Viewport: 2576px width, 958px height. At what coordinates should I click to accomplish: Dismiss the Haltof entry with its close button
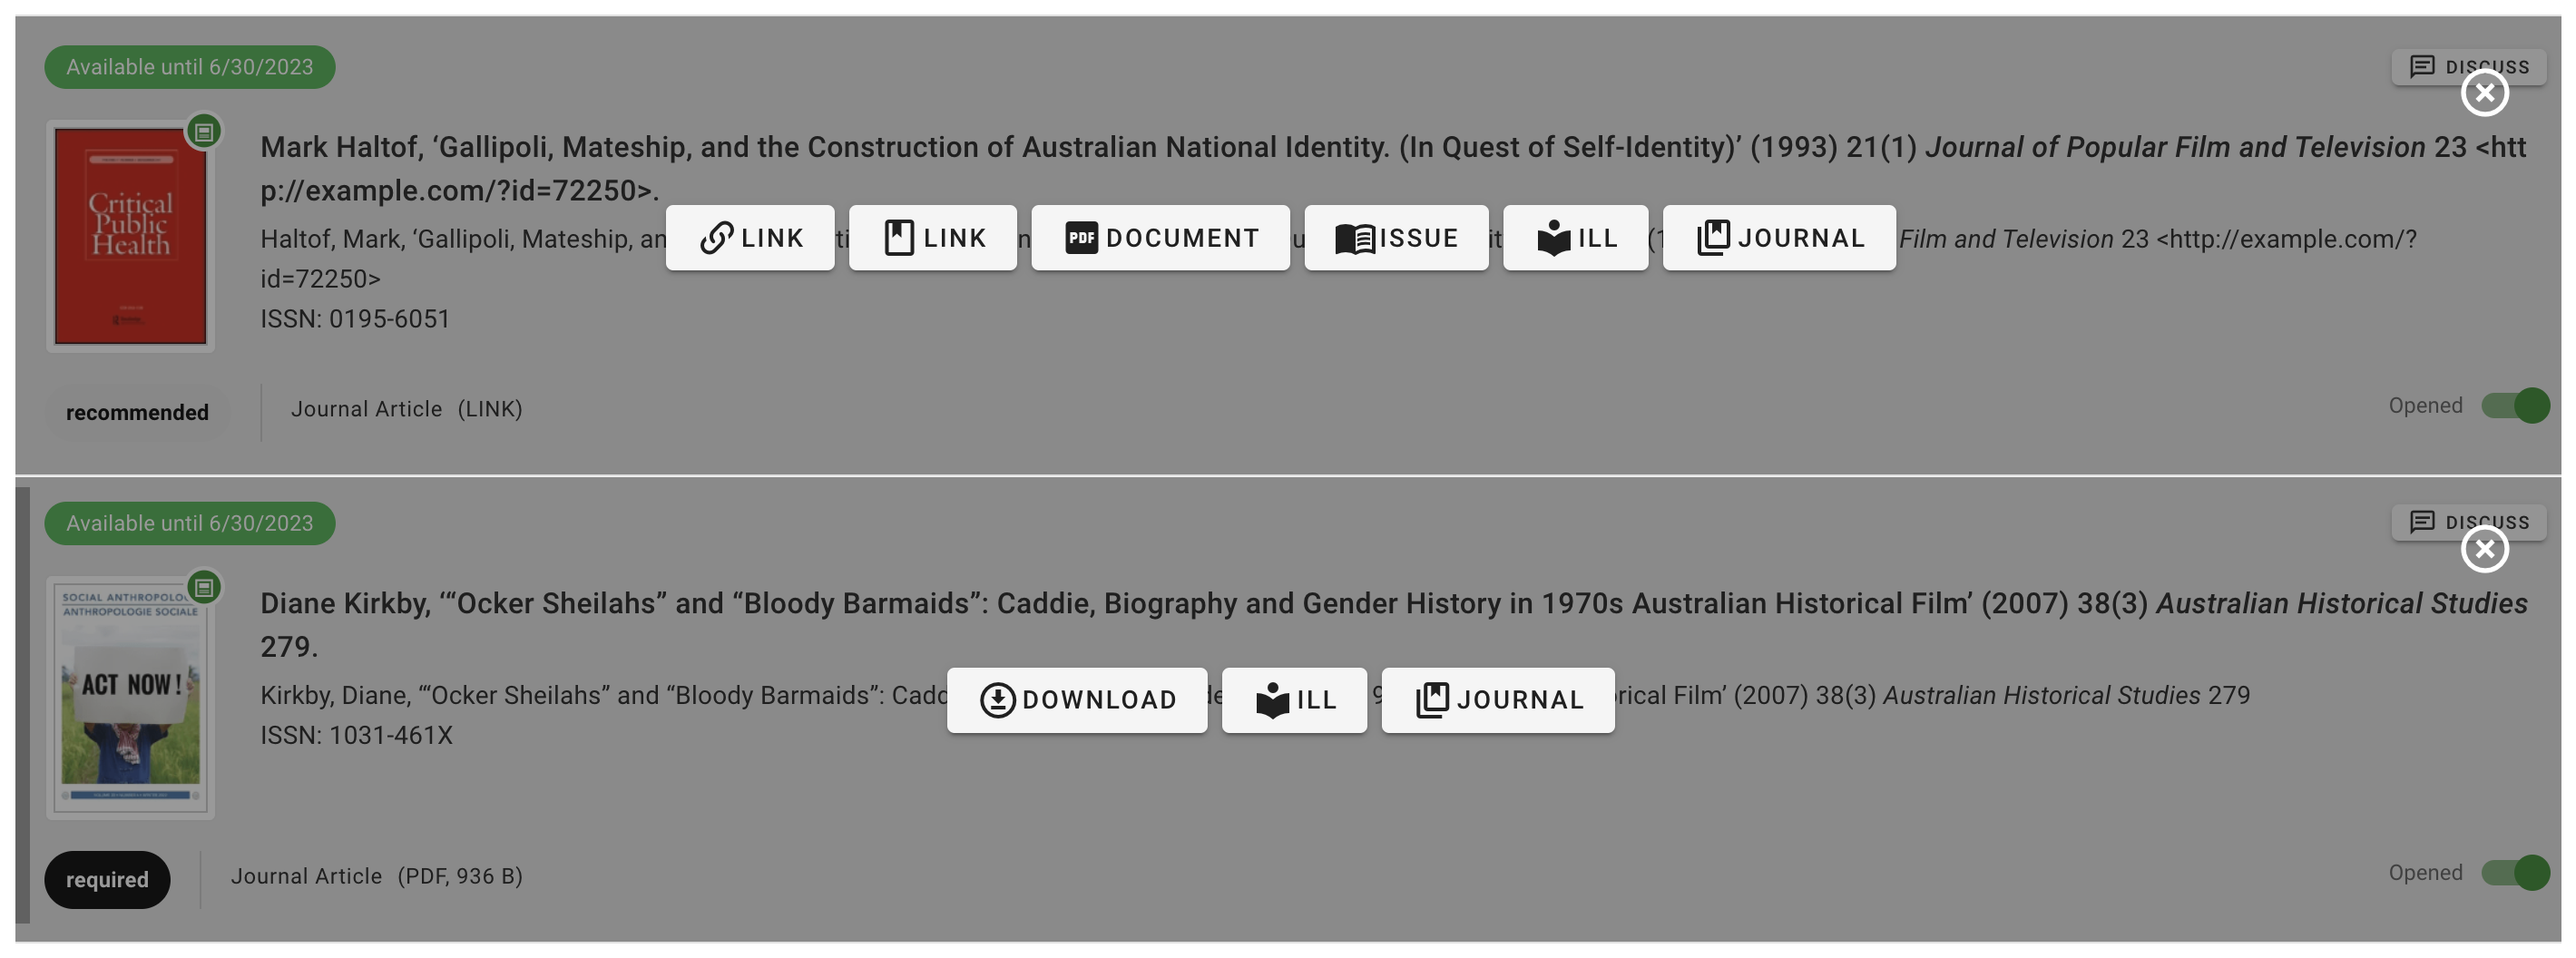pyautogui.click(x=2486, y=93)
